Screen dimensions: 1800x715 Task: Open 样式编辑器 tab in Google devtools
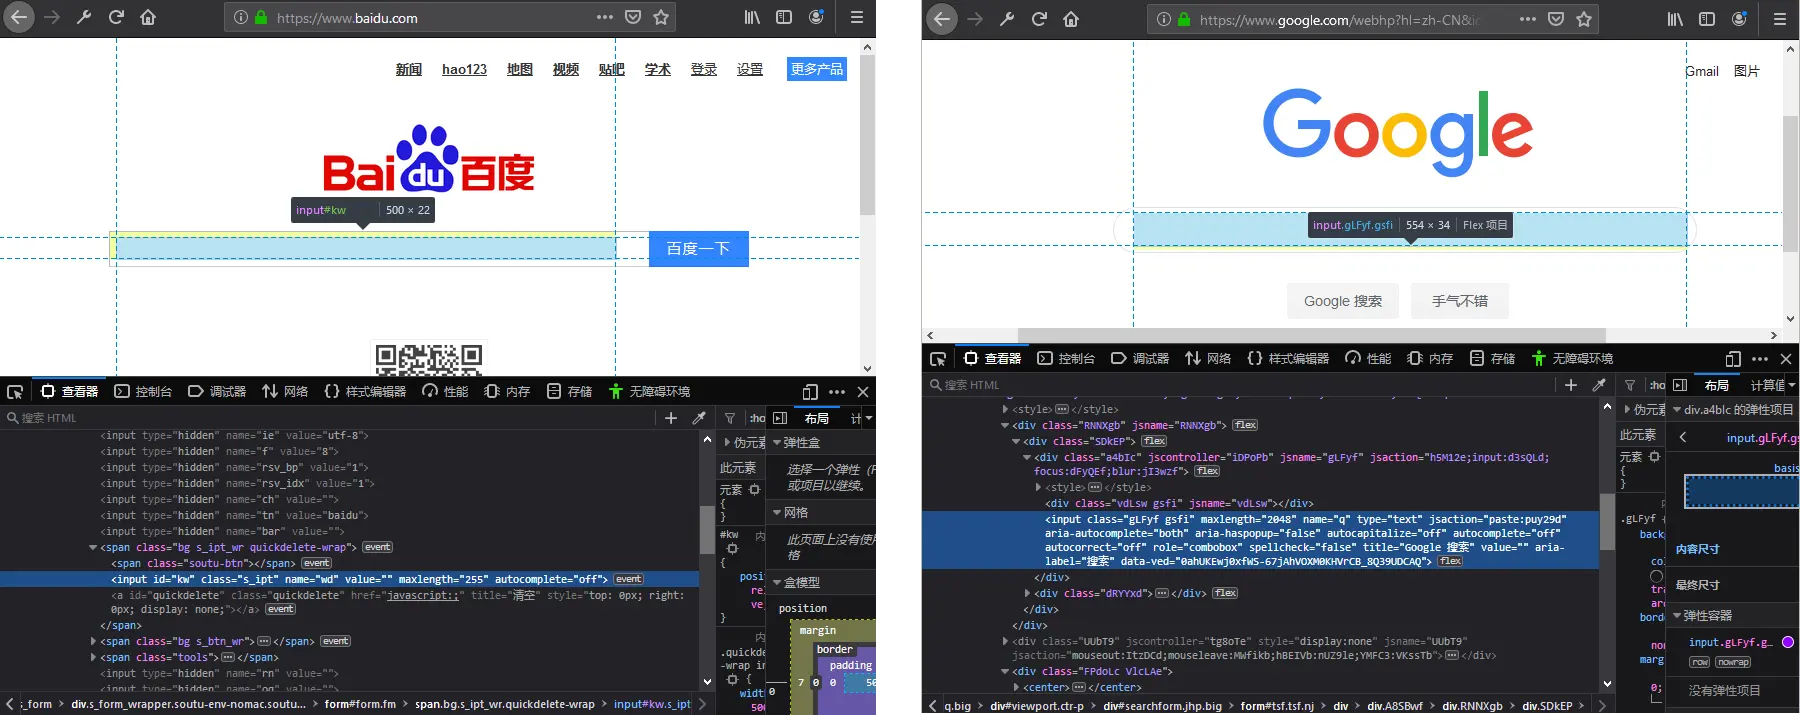[x=1288, y=359]
